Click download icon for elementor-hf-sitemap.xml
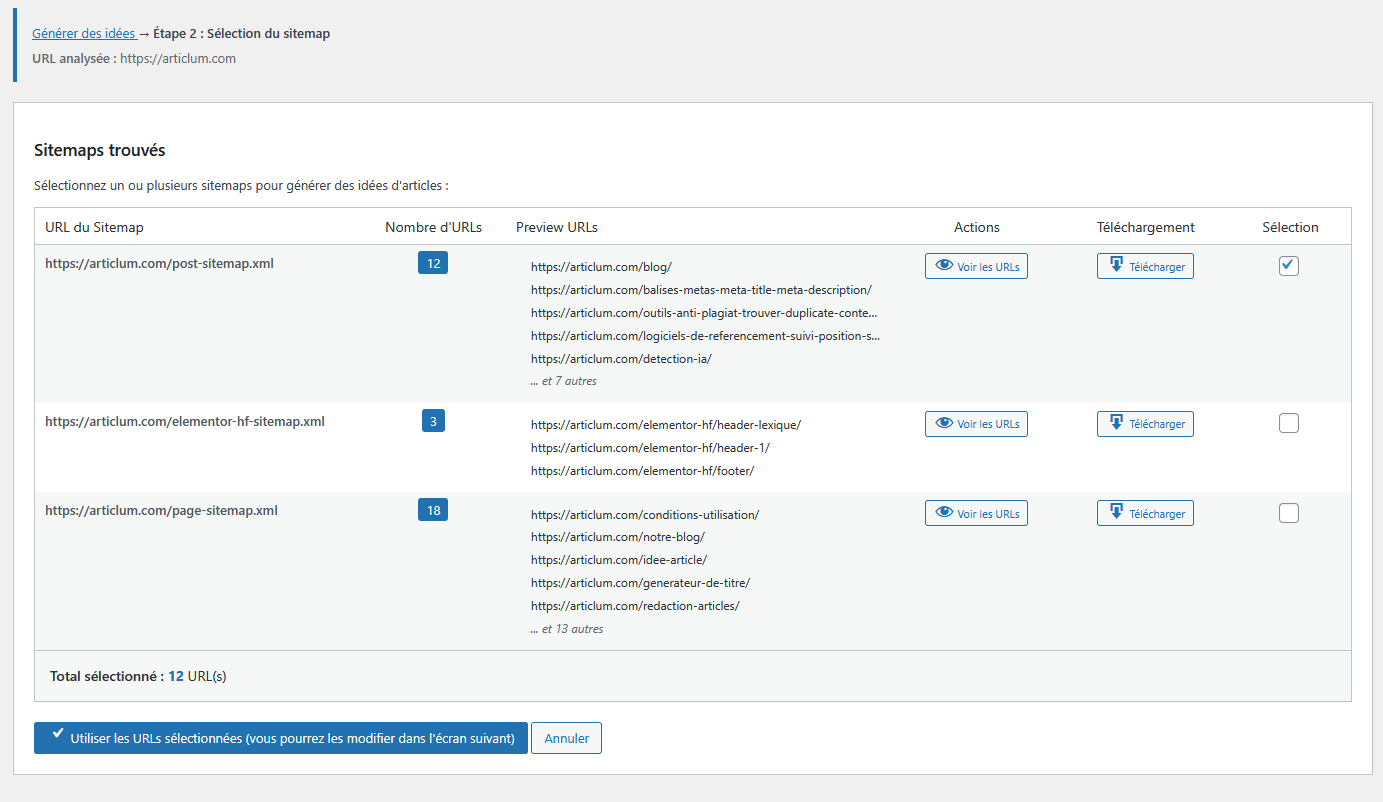 1116,424
